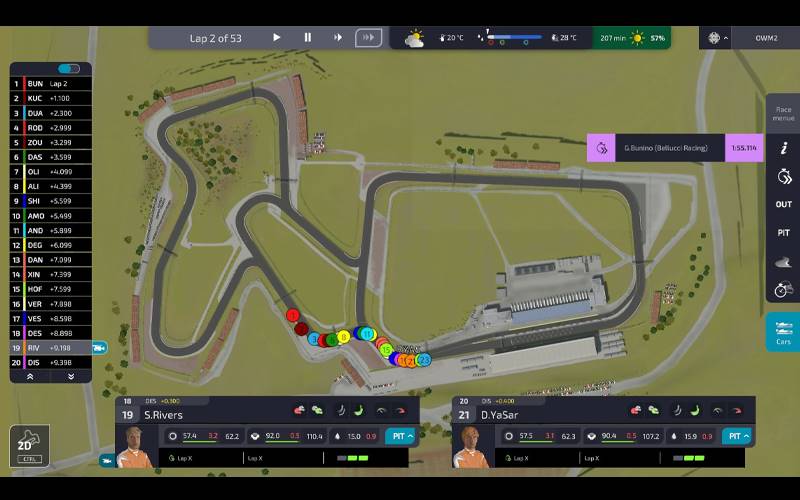Open the Cars panel tab
Viewport: 800px width, 500px height.
pyautogui.click(x=783, y=332)
